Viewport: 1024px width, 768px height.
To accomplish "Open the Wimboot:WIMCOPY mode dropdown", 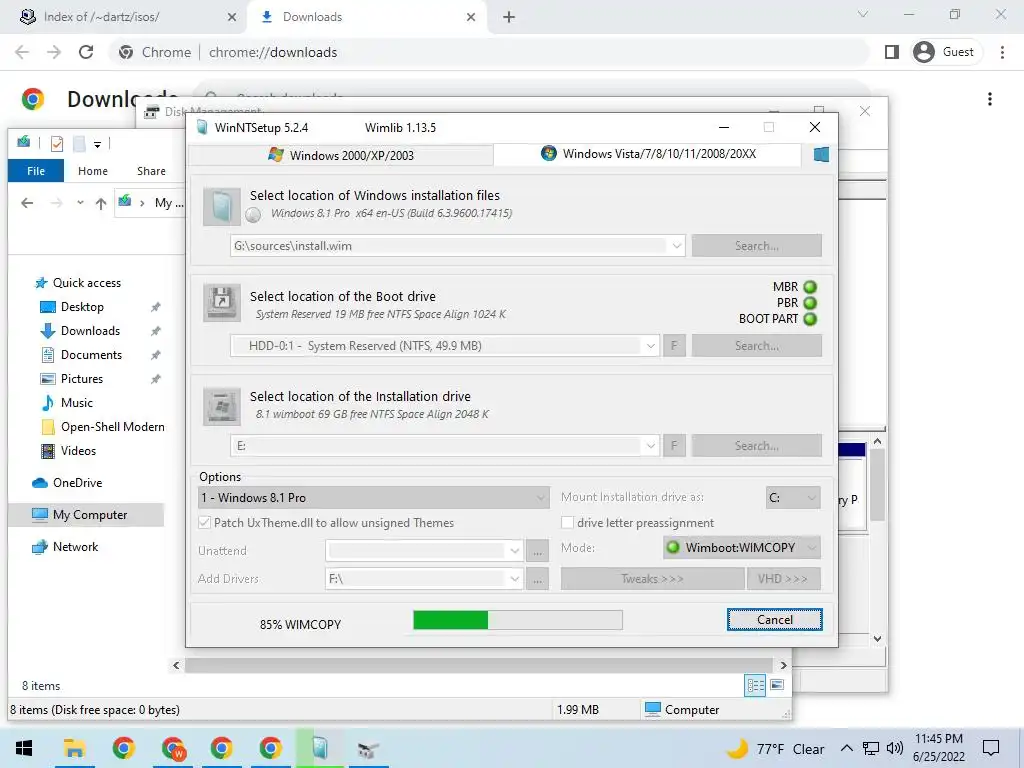I will [x=742, y=548].
